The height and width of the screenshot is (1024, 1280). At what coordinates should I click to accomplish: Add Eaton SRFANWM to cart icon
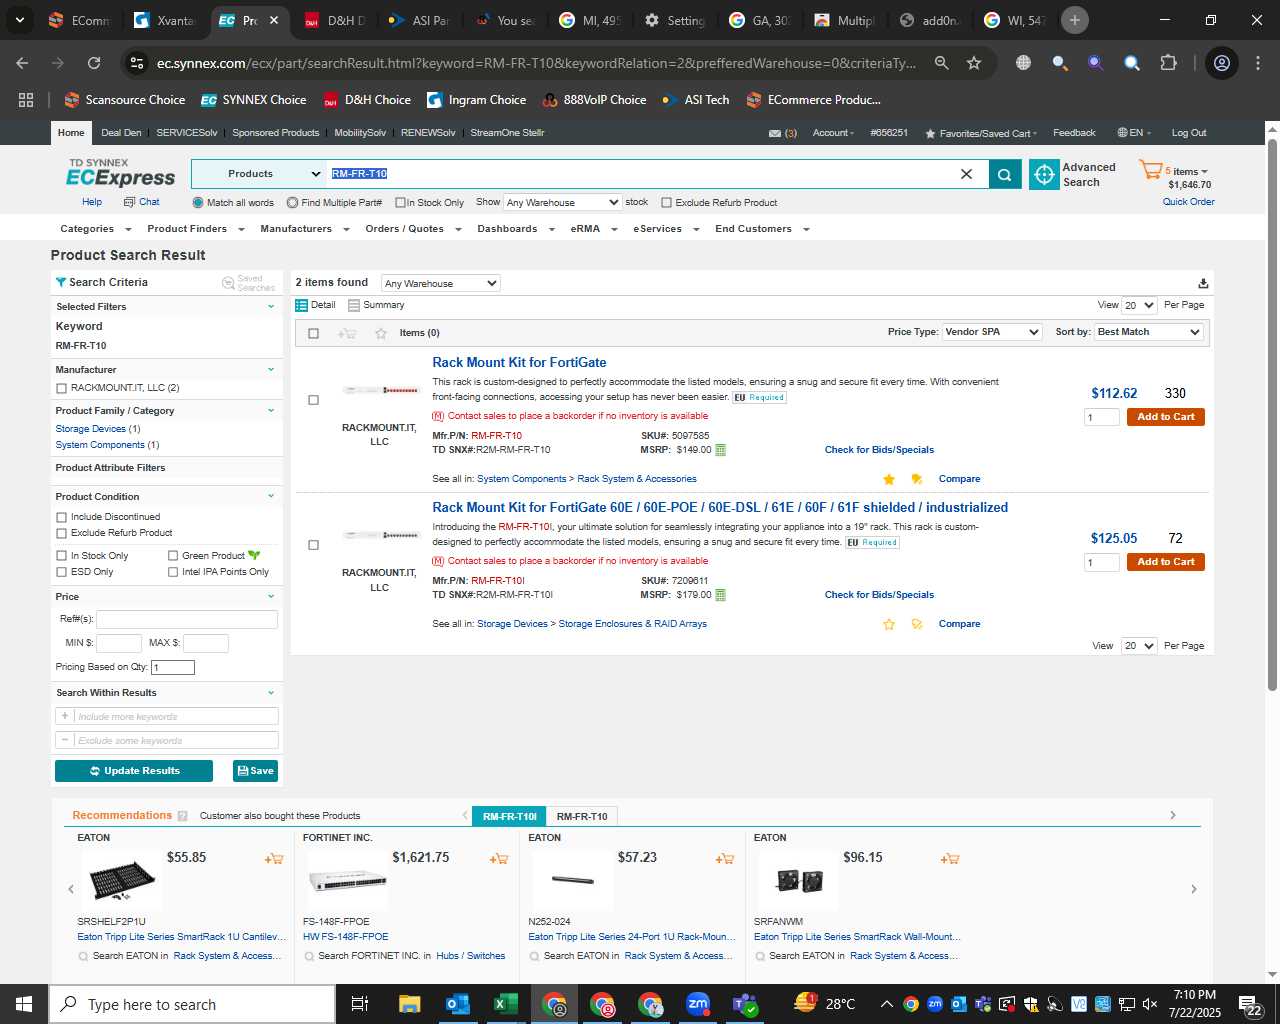(x=950, y=858)
